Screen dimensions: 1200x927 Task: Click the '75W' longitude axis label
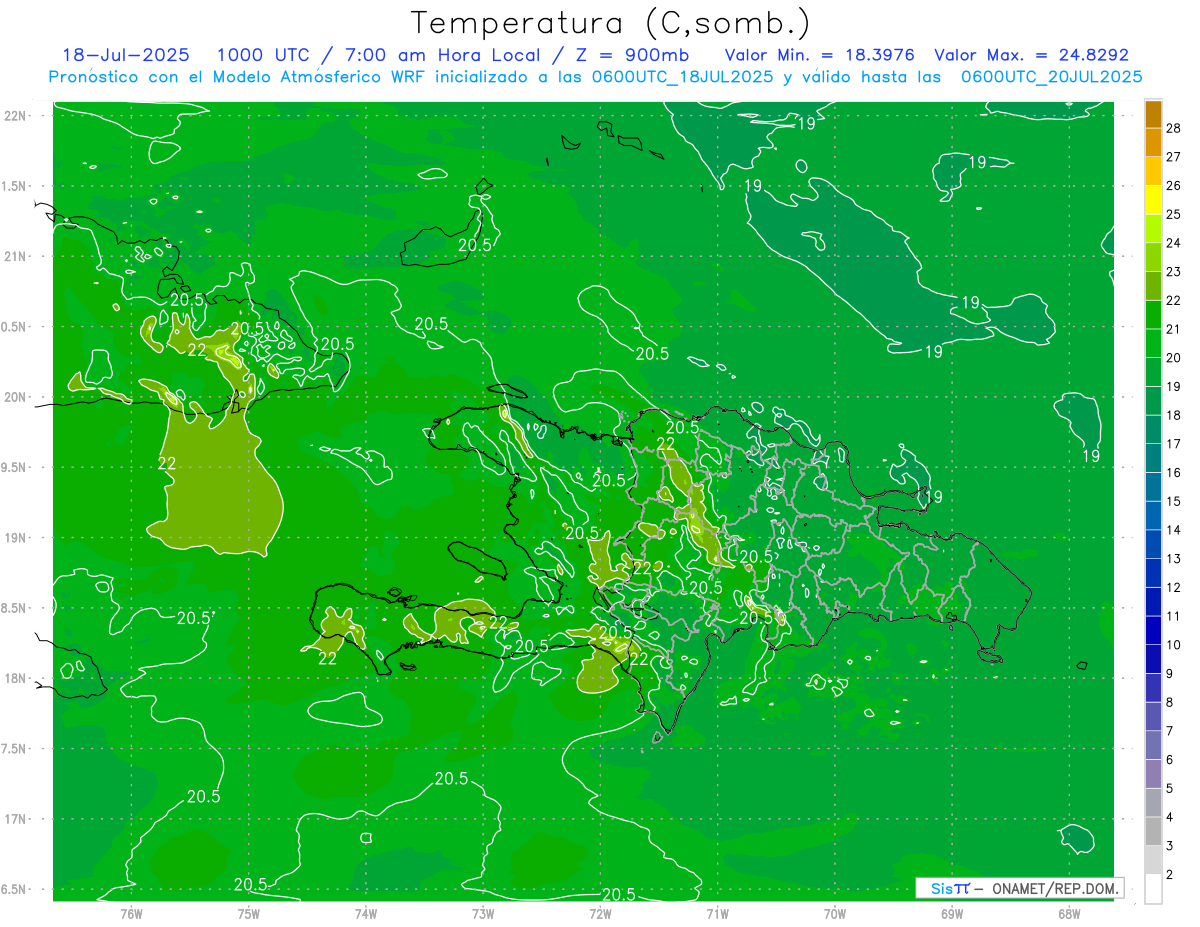248,913
